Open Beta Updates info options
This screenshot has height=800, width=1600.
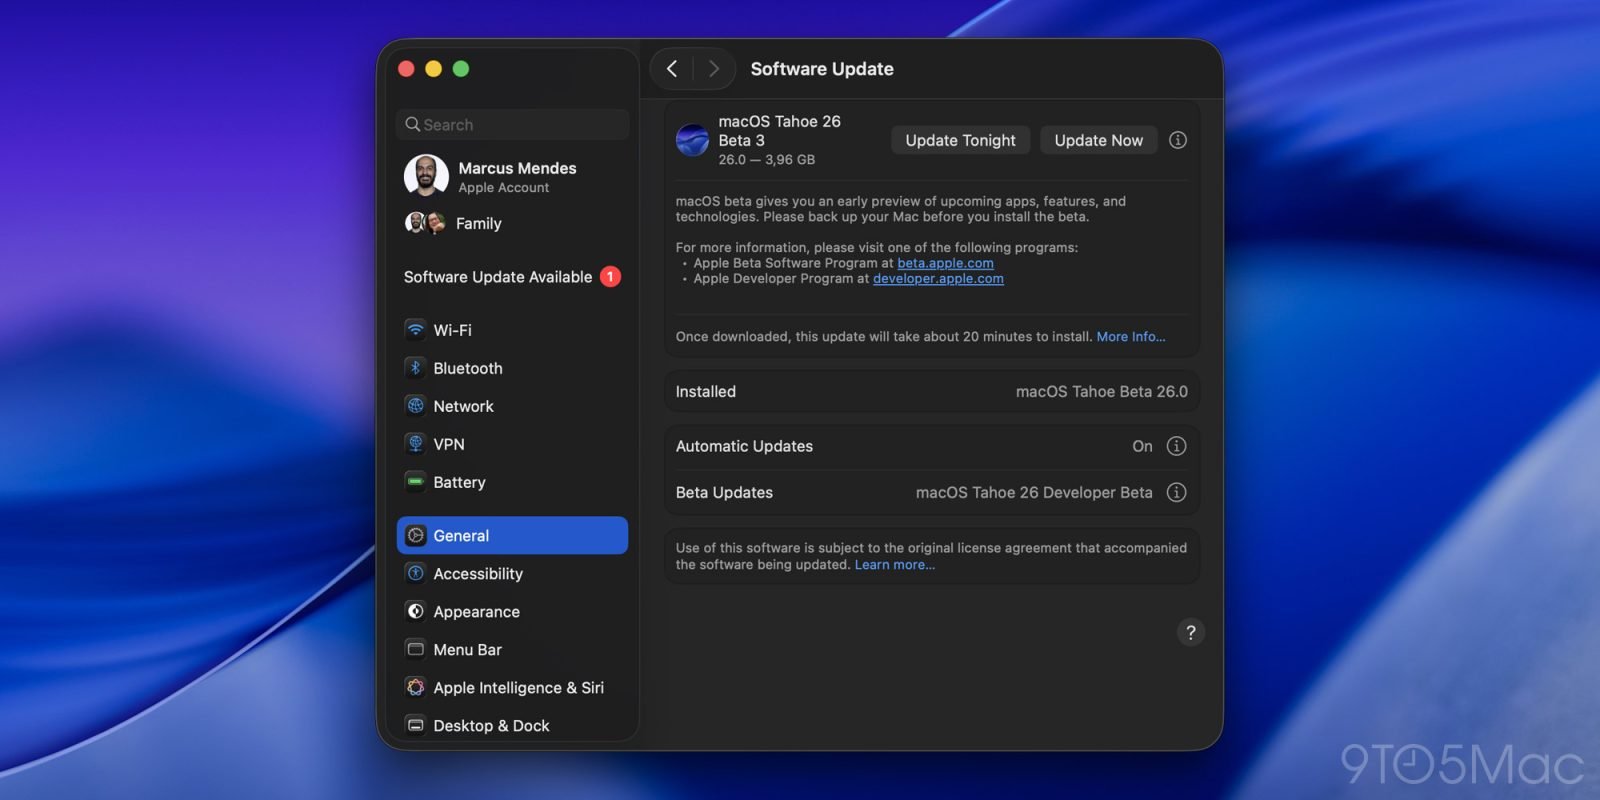point(1177,492)
